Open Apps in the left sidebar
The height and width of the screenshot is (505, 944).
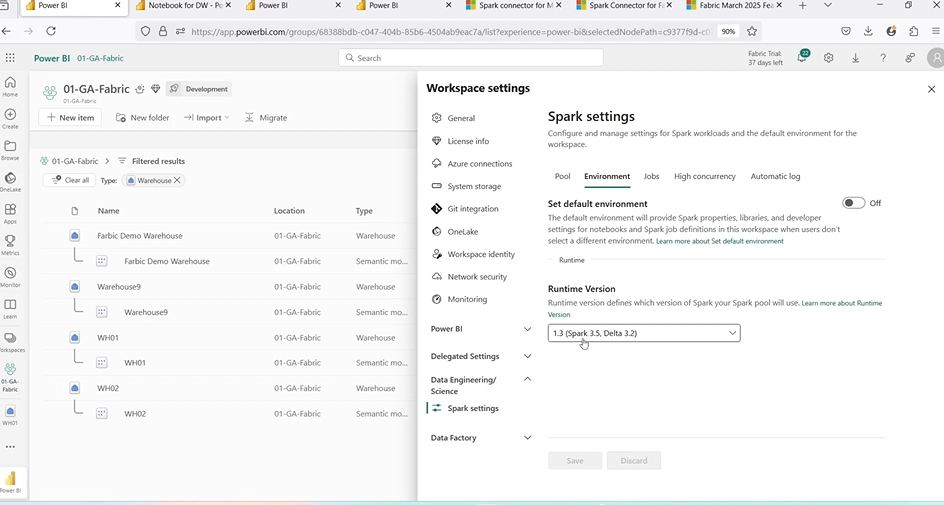point(10,214)
